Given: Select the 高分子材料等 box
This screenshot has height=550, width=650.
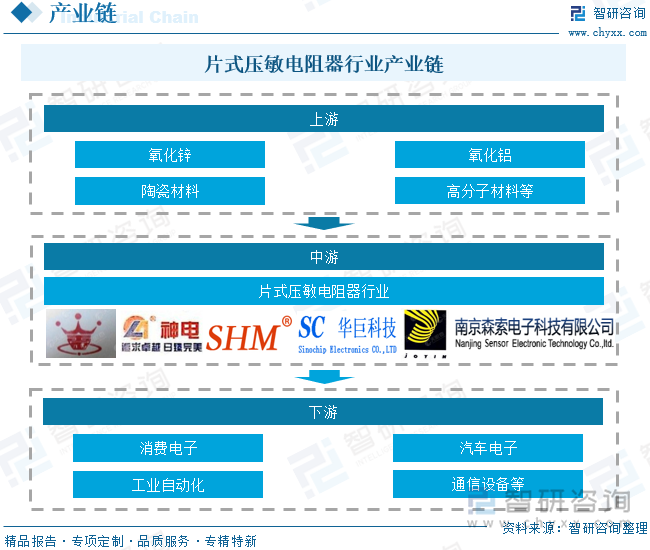Looking at the screenshot, I should pyautogui.click(x=490, y=191).
